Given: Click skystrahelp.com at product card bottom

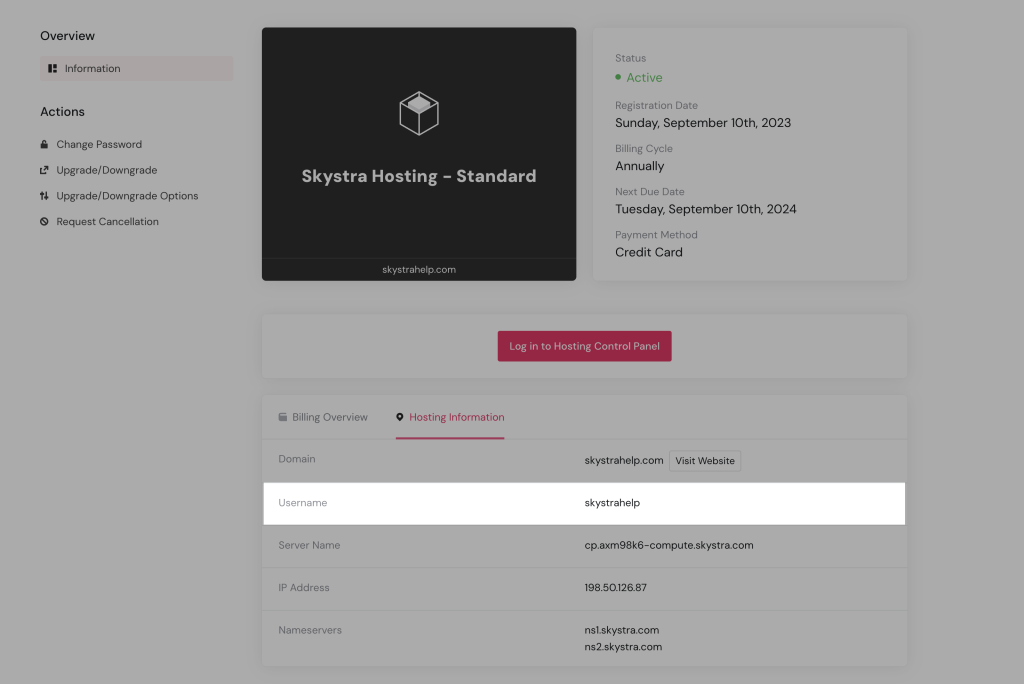Looking at the screenshot, I should click(419, 270).
